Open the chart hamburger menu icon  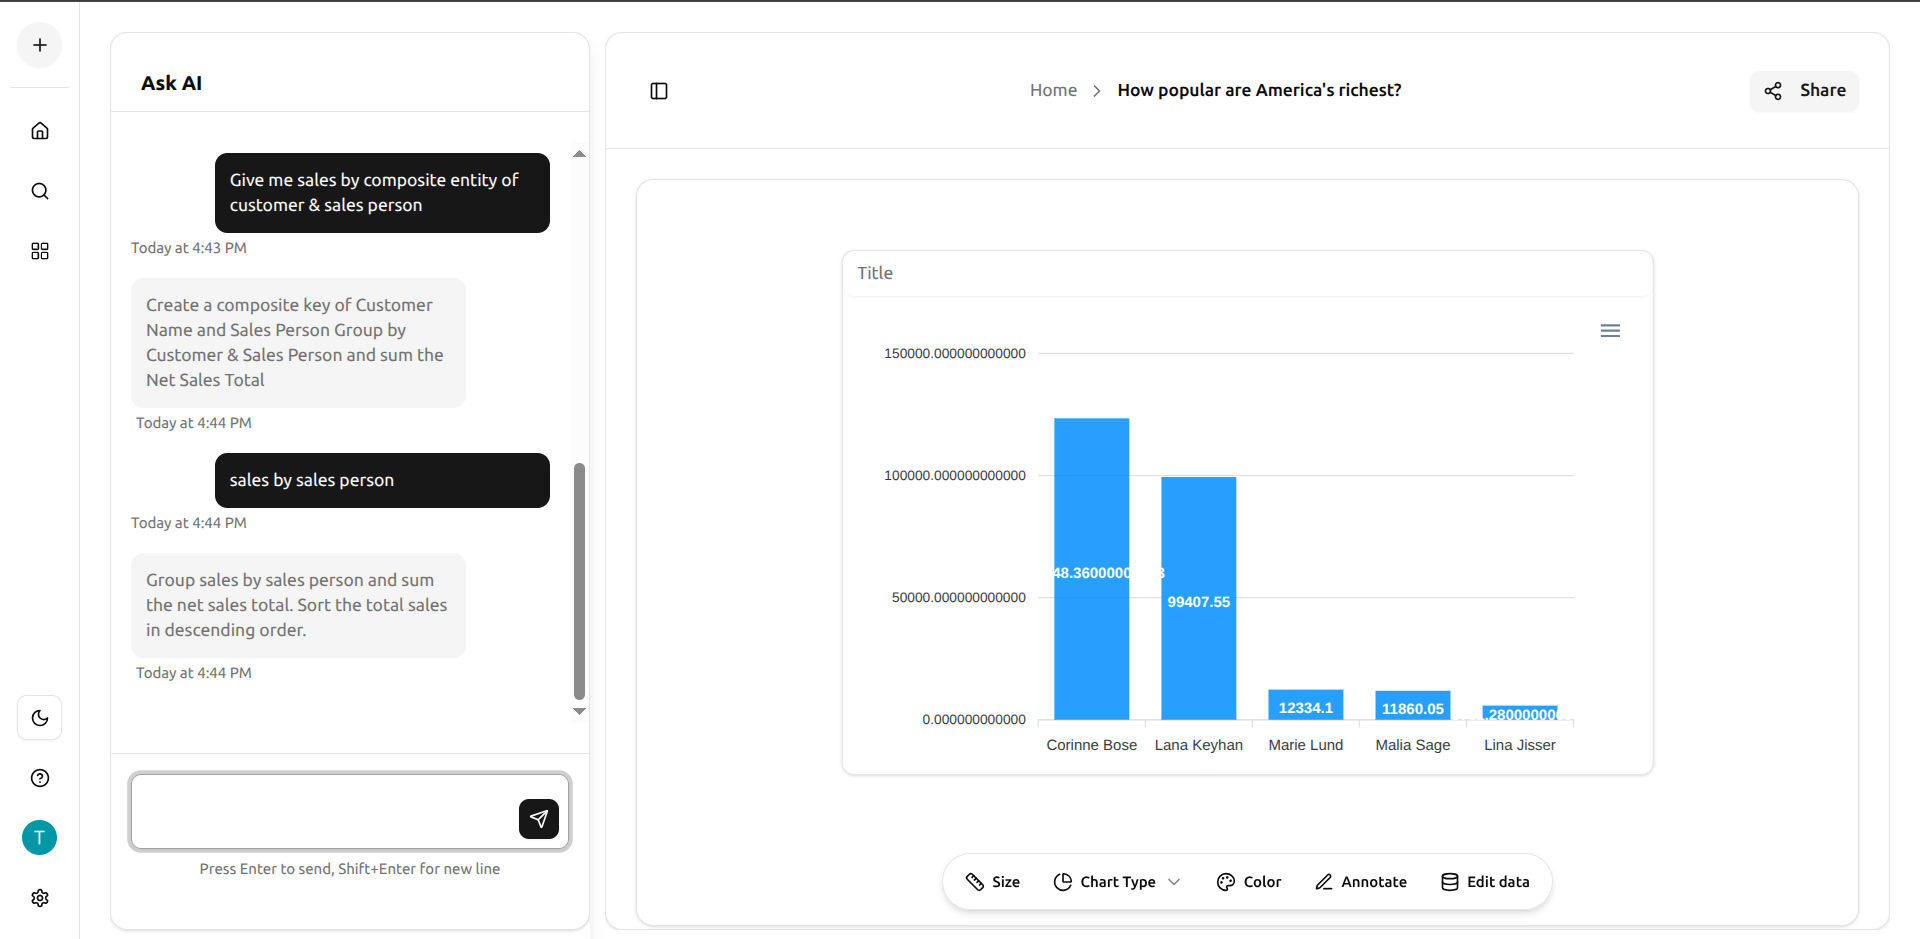[1610, 330]
